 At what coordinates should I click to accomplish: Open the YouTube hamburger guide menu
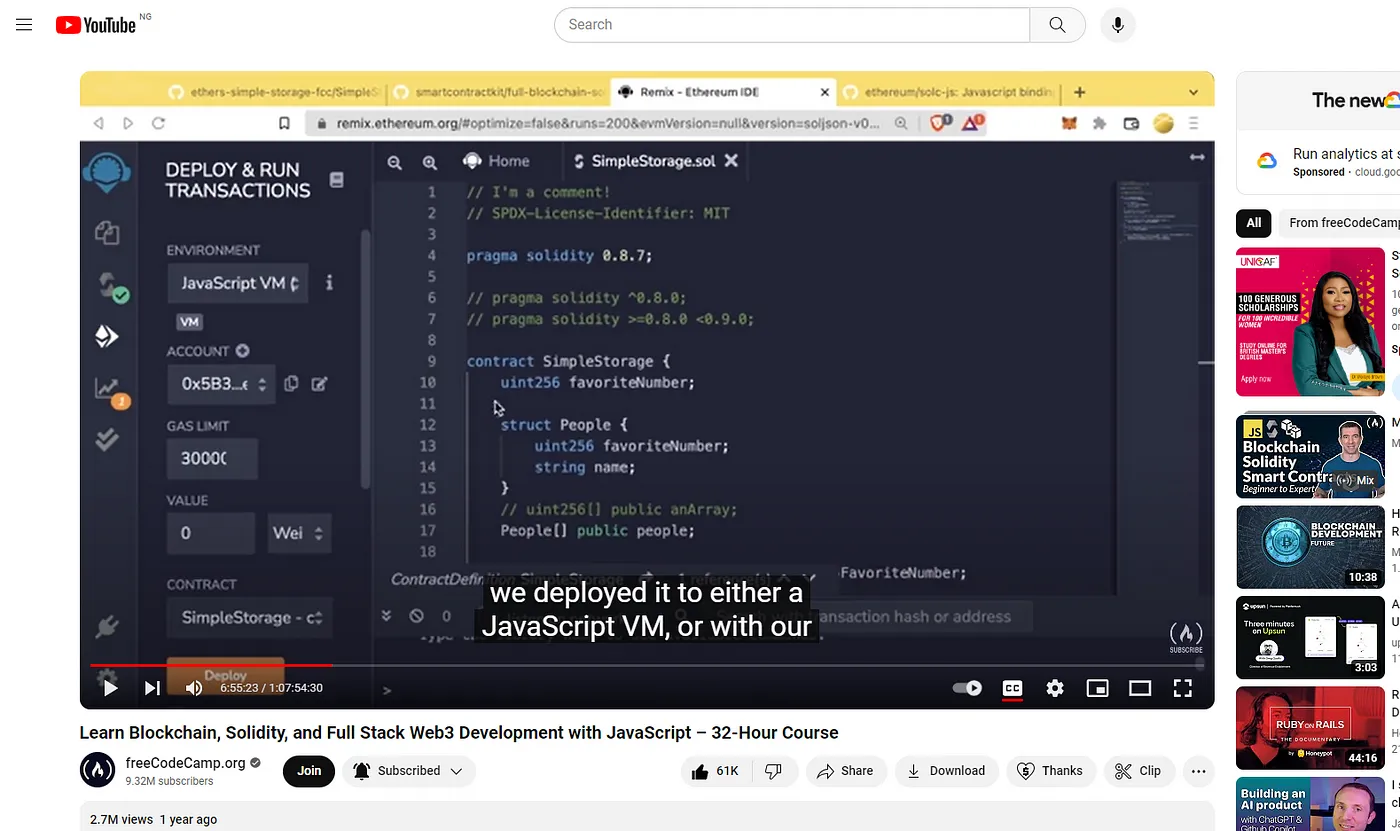click(x=24, y=25)
